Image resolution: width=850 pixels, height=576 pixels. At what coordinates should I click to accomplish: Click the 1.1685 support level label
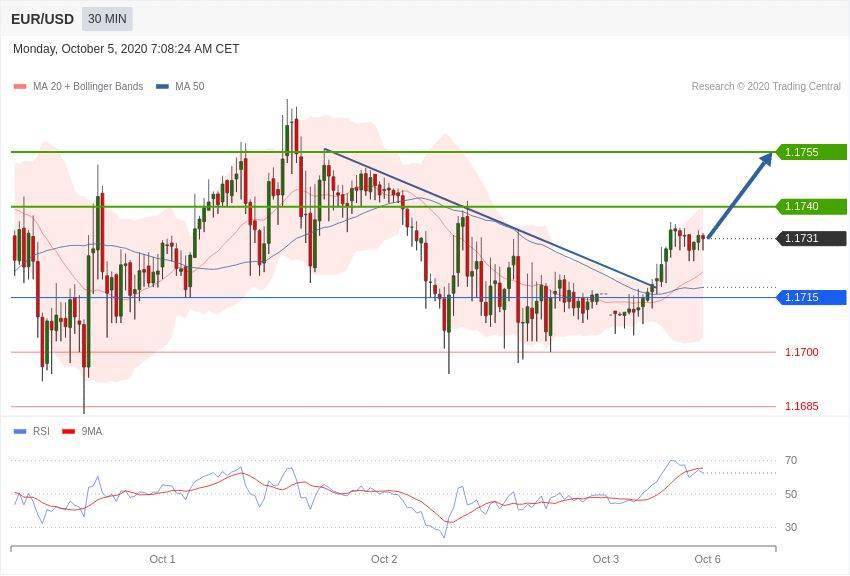(x=802, y=406)
